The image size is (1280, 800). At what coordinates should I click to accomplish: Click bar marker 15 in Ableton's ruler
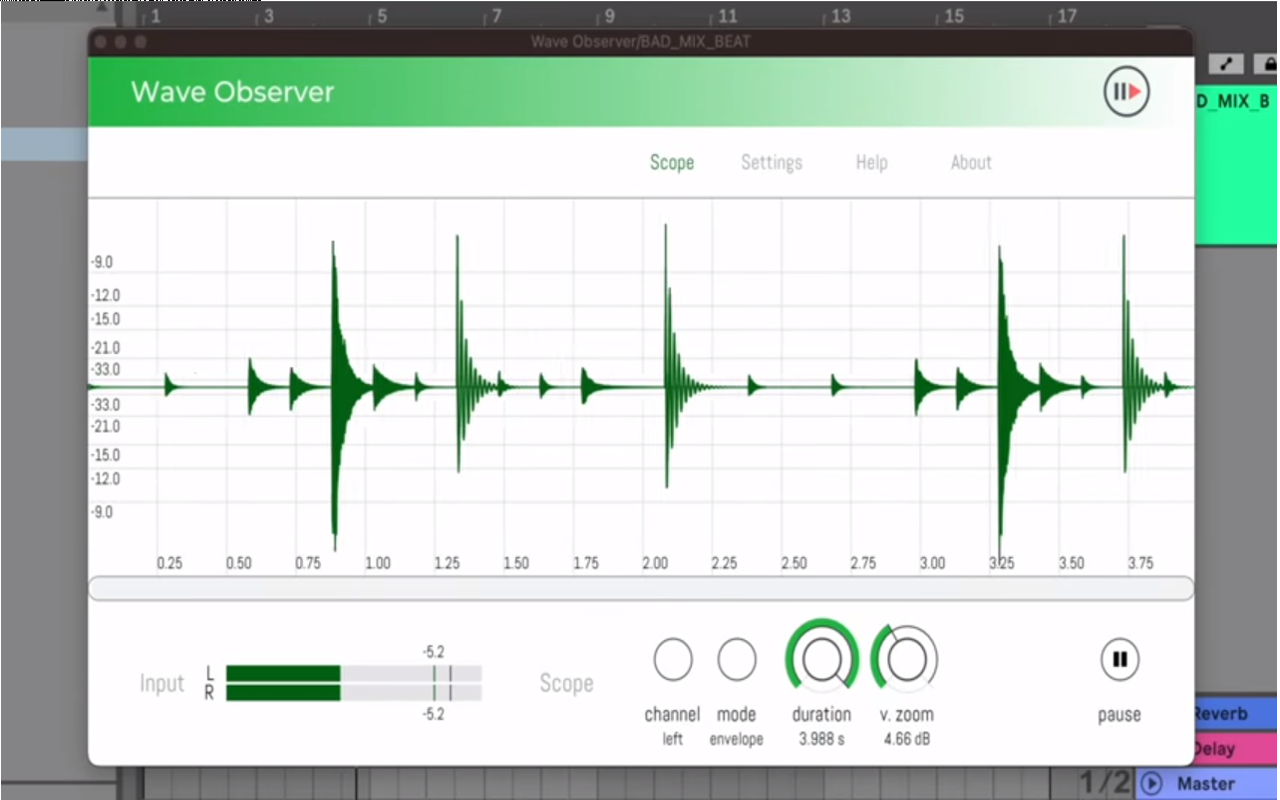(x=955, y=17)
